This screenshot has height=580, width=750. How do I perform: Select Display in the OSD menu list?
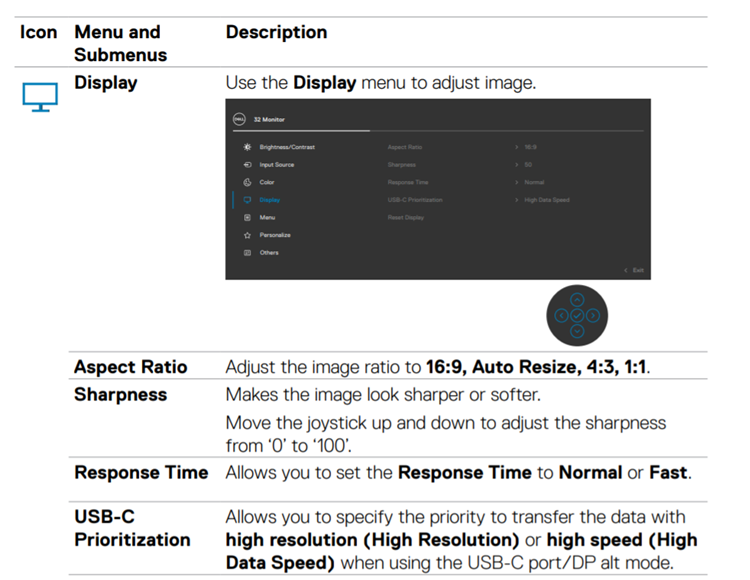(269, 200)
